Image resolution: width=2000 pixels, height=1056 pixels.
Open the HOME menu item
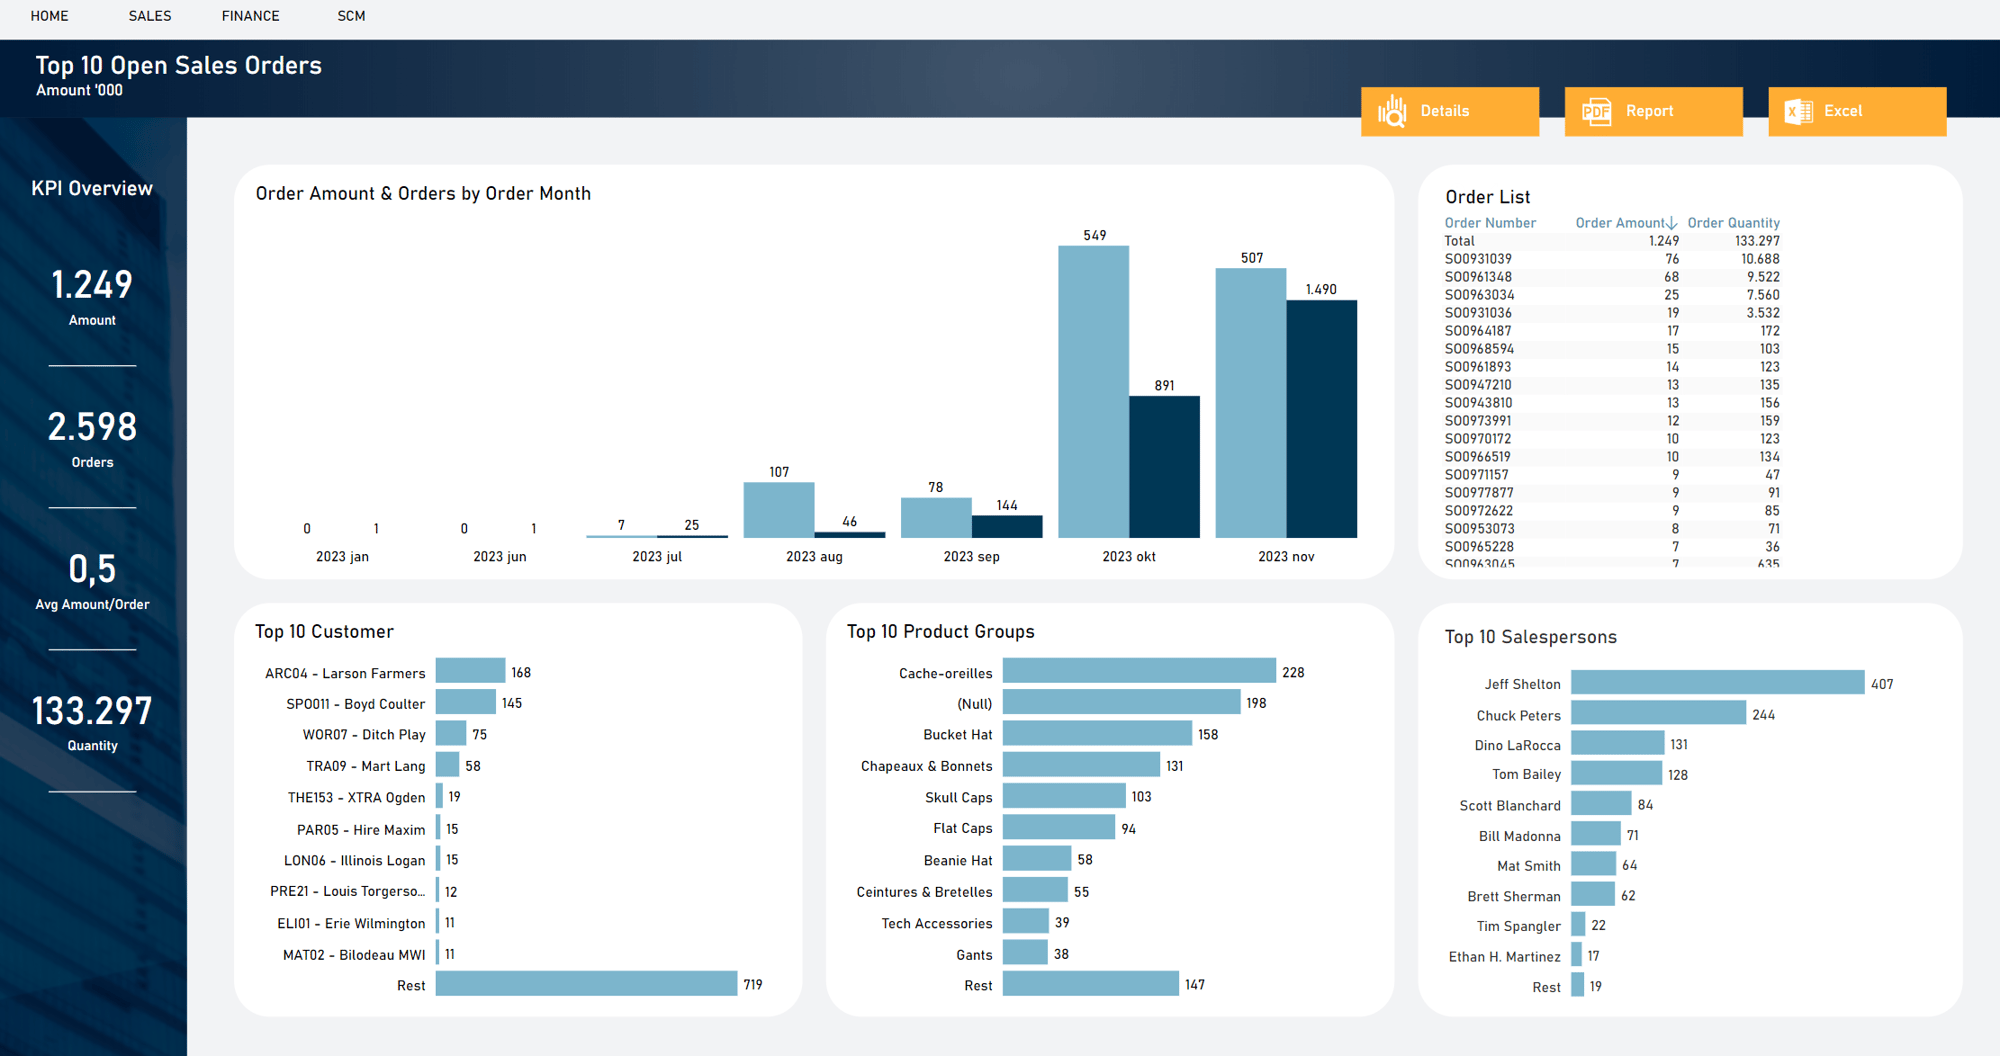click(49, 16)
